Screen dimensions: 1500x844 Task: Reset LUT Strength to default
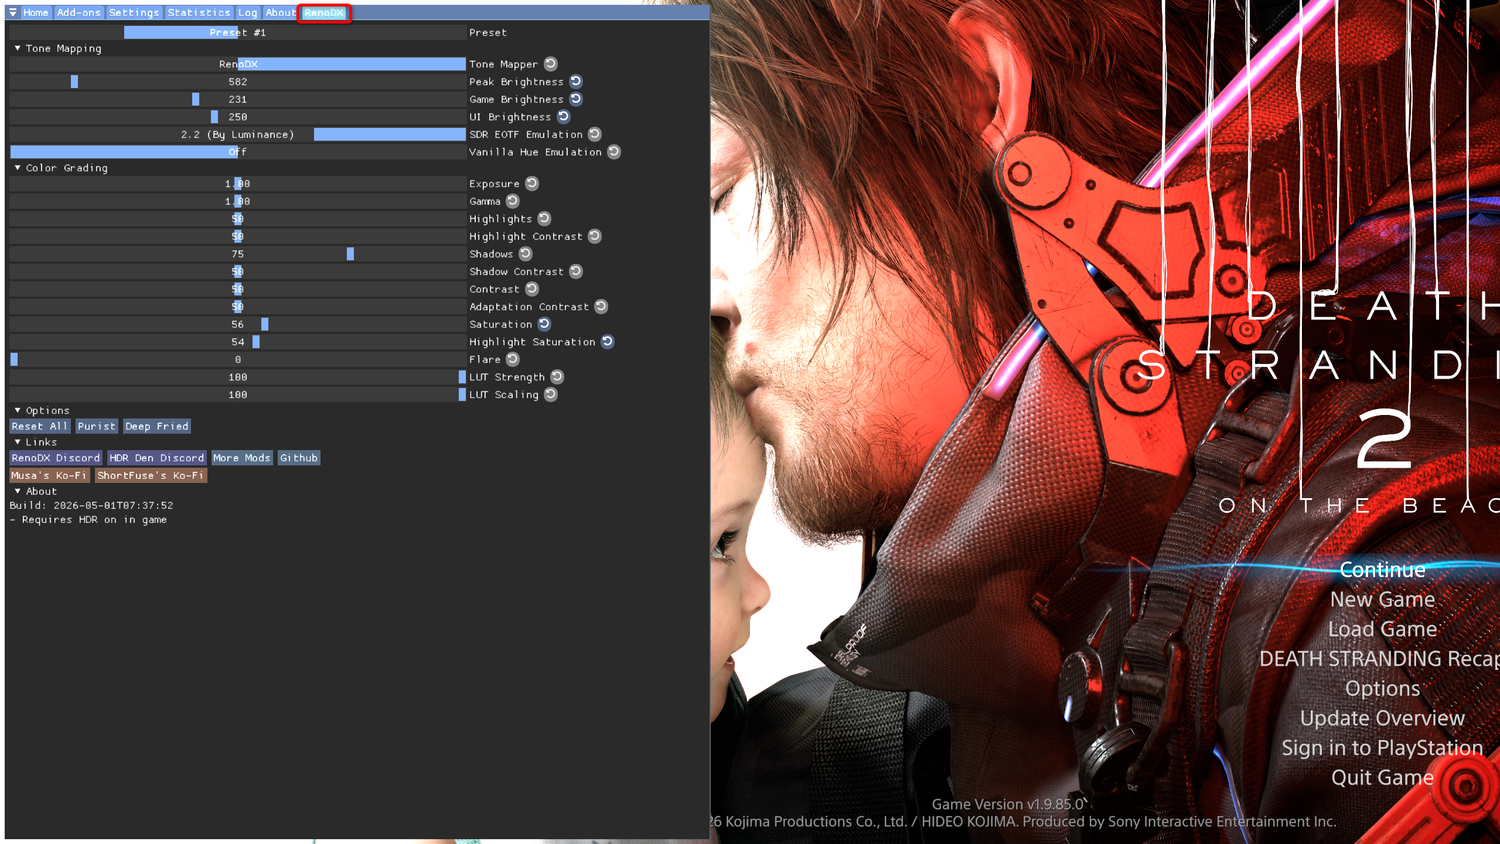click(558, 377)
